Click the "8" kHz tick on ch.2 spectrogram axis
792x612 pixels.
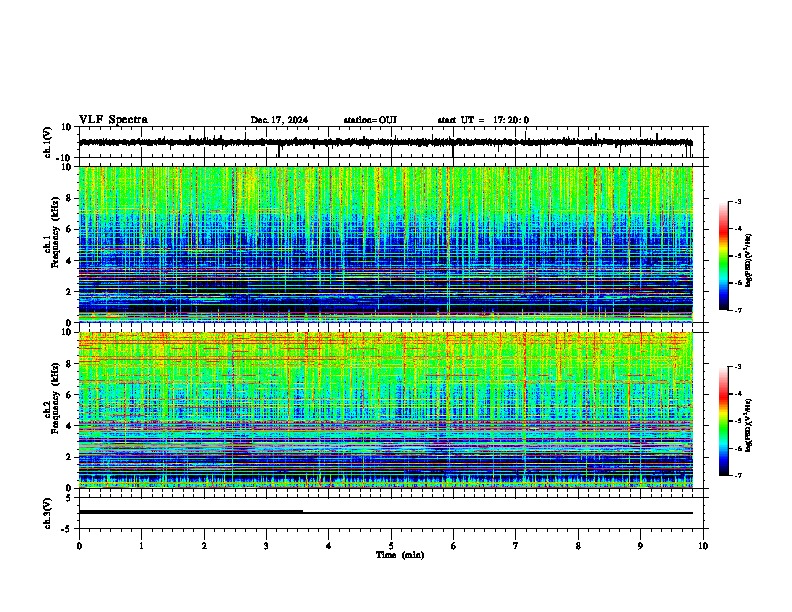pyautogui.click(x=70, y=364)
